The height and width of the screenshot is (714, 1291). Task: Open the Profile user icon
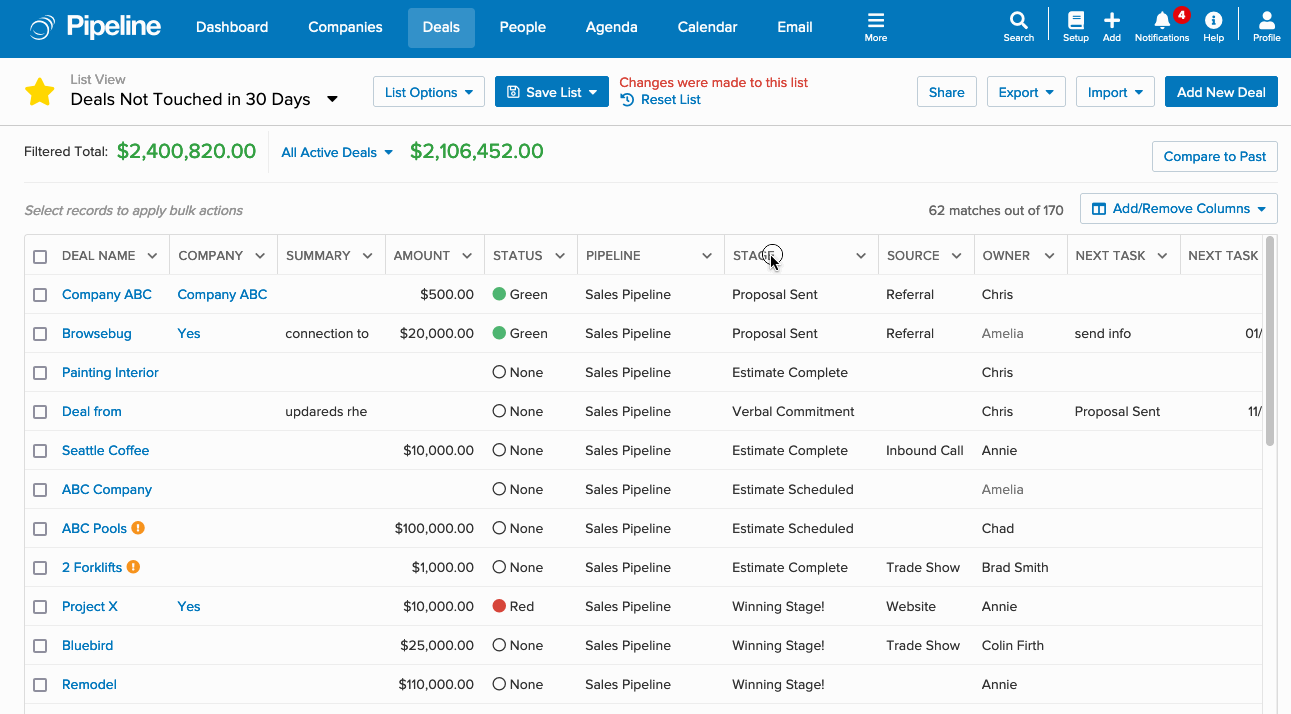pos(1266,20)
